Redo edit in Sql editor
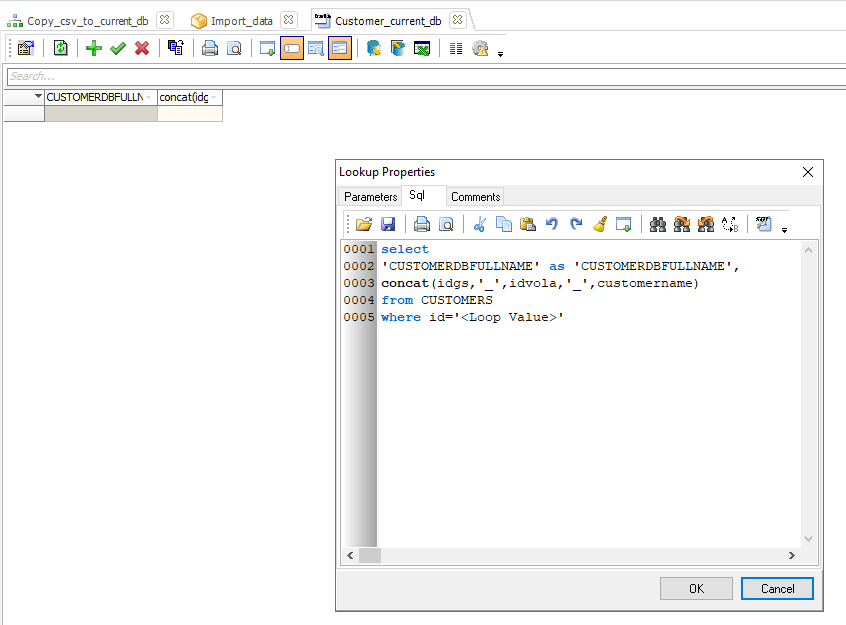 point(576,224)
